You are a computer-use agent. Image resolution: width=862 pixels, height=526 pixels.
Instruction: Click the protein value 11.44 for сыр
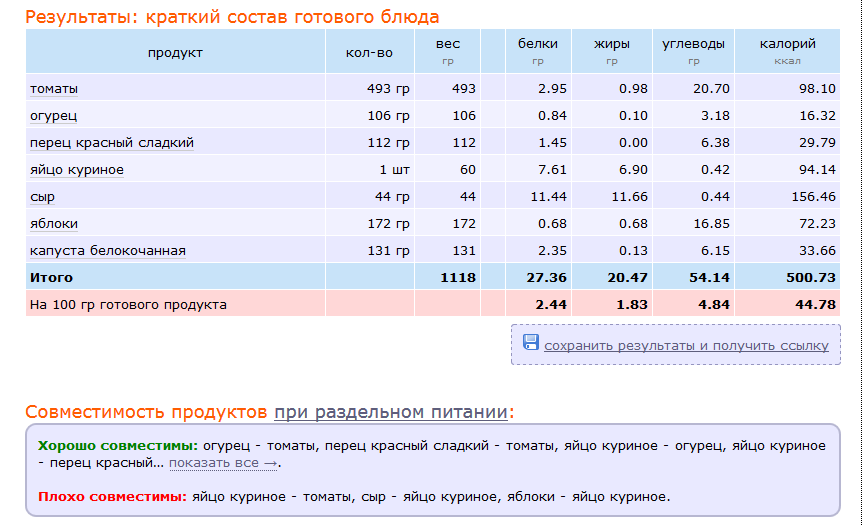point(548,197)
